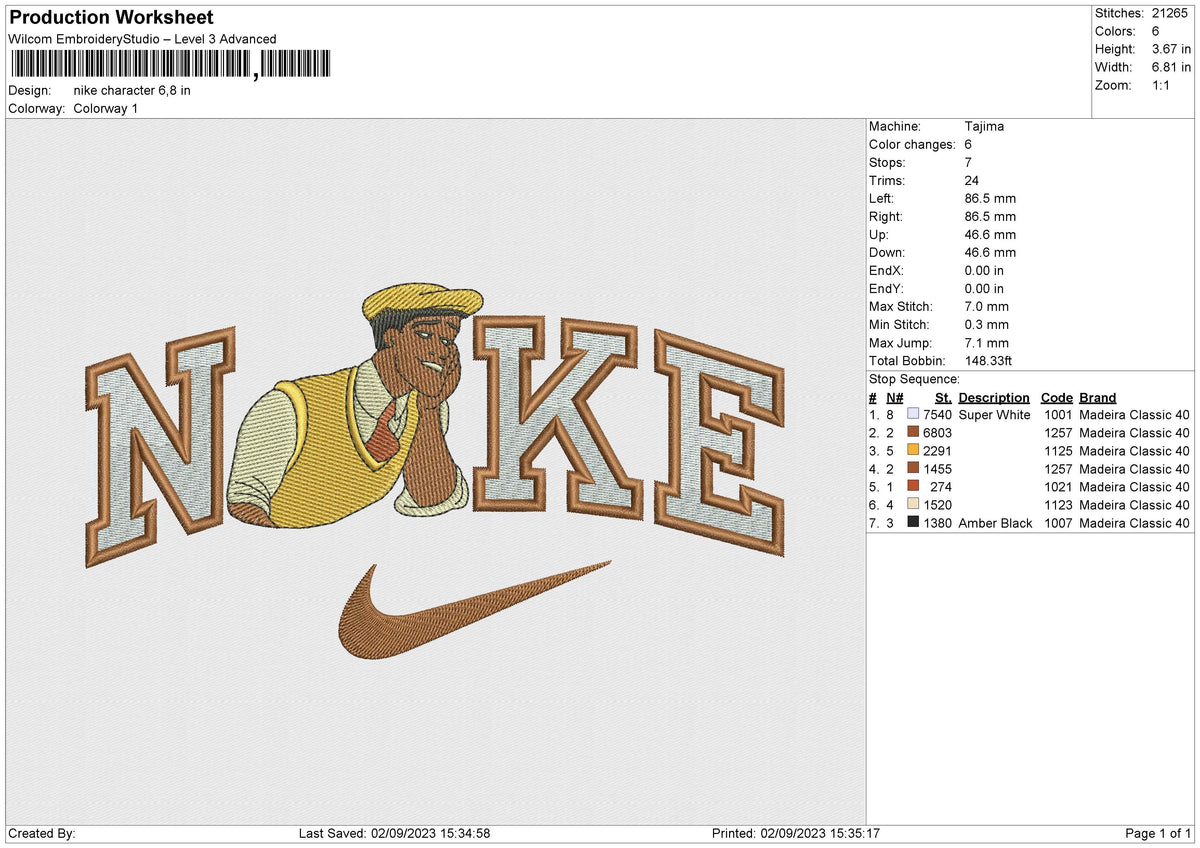Click stitch count 7540 in row 1
The image size is (1200, 848).
click(937, 414)
